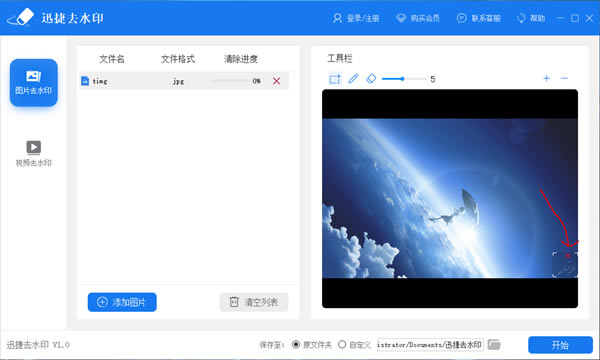Remove ting file with red X
600x360 pixels.
tap(276, 81)
